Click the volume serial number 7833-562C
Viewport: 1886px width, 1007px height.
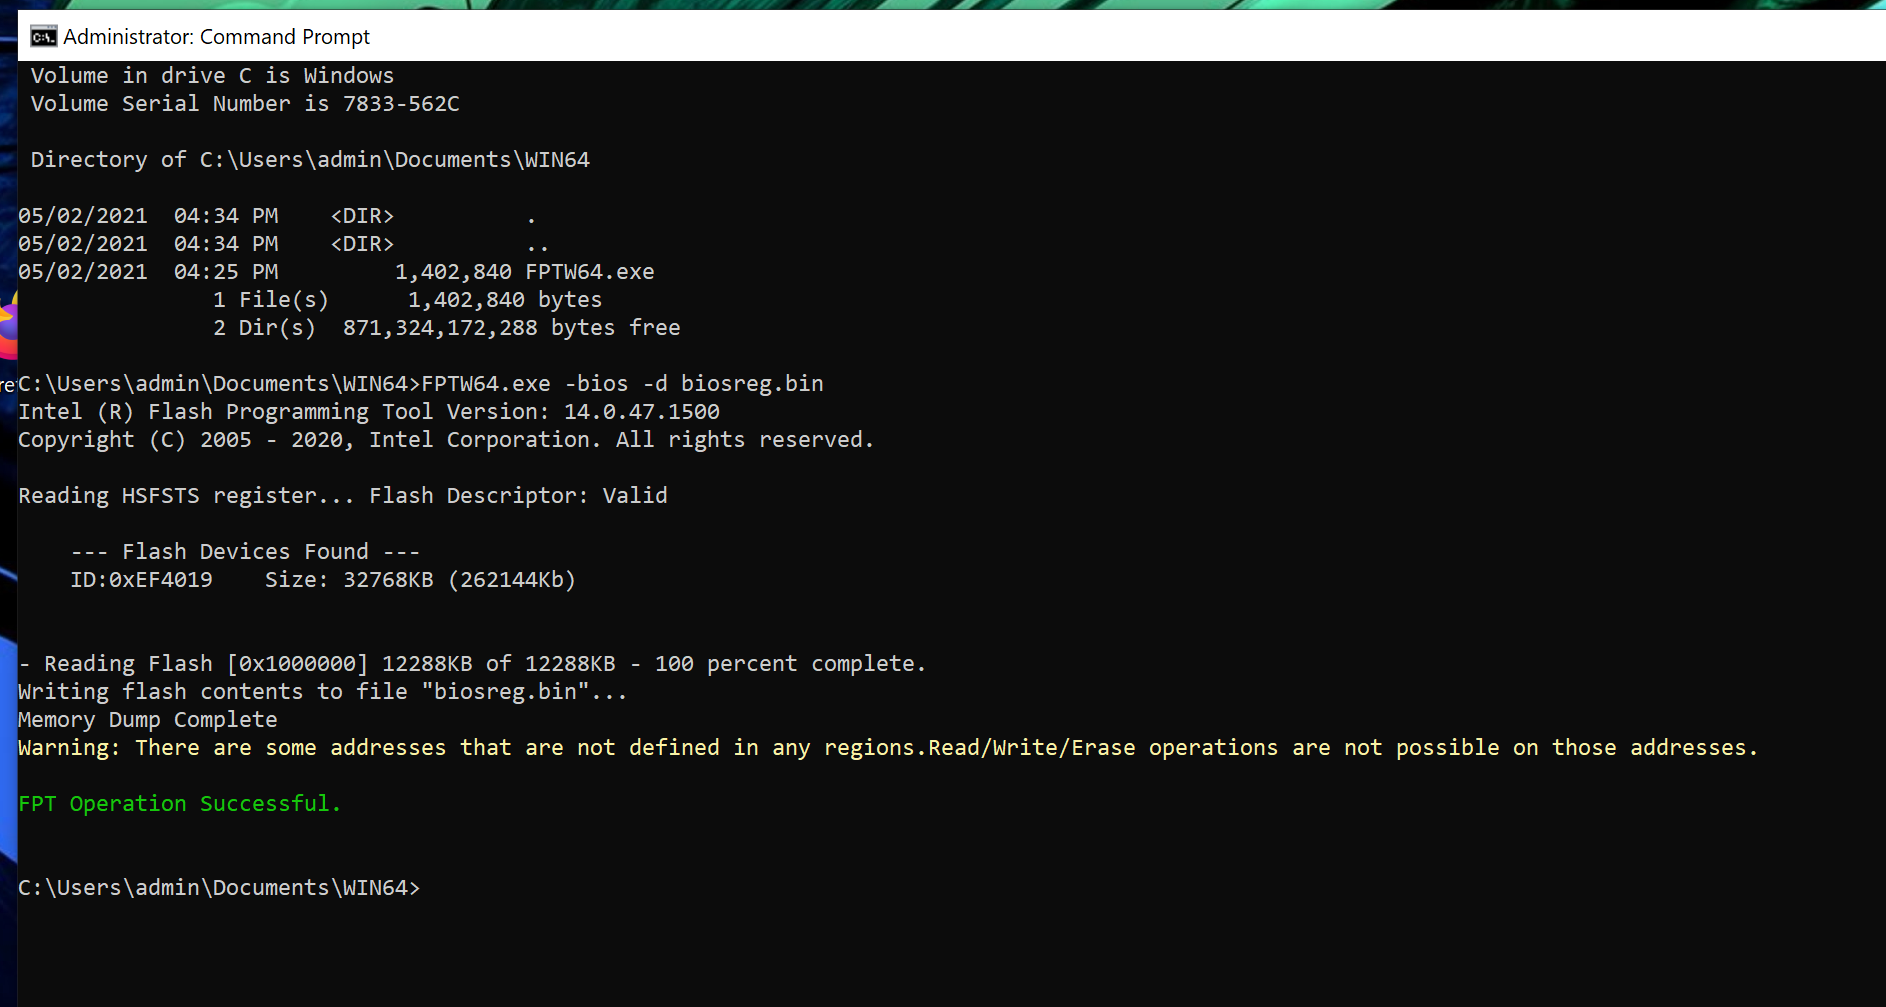click(401, 104)
